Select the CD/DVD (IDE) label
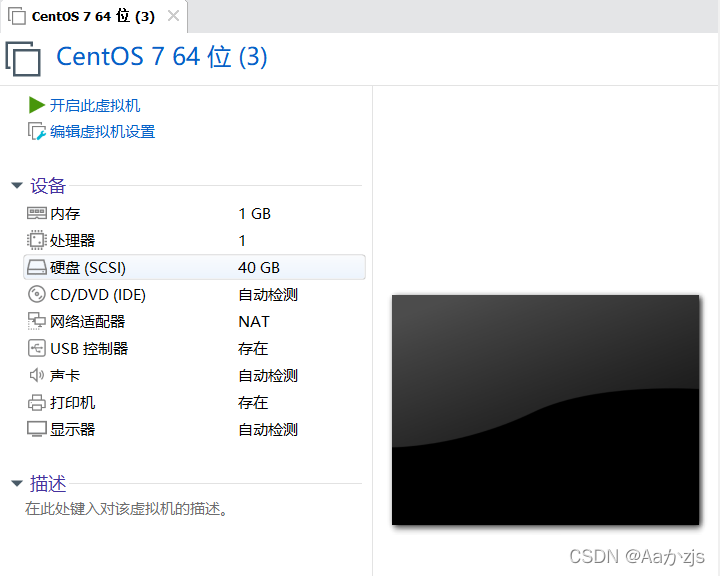This screenshot has width=720, height=576. (x=98, y=294)
